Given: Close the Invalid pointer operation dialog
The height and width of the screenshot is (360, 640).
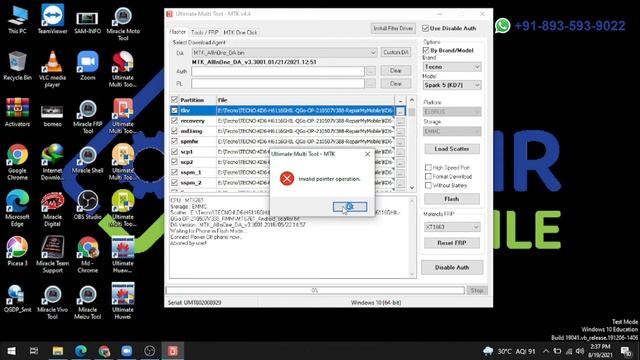Looking at the screenshot, I should pos(367,154).
